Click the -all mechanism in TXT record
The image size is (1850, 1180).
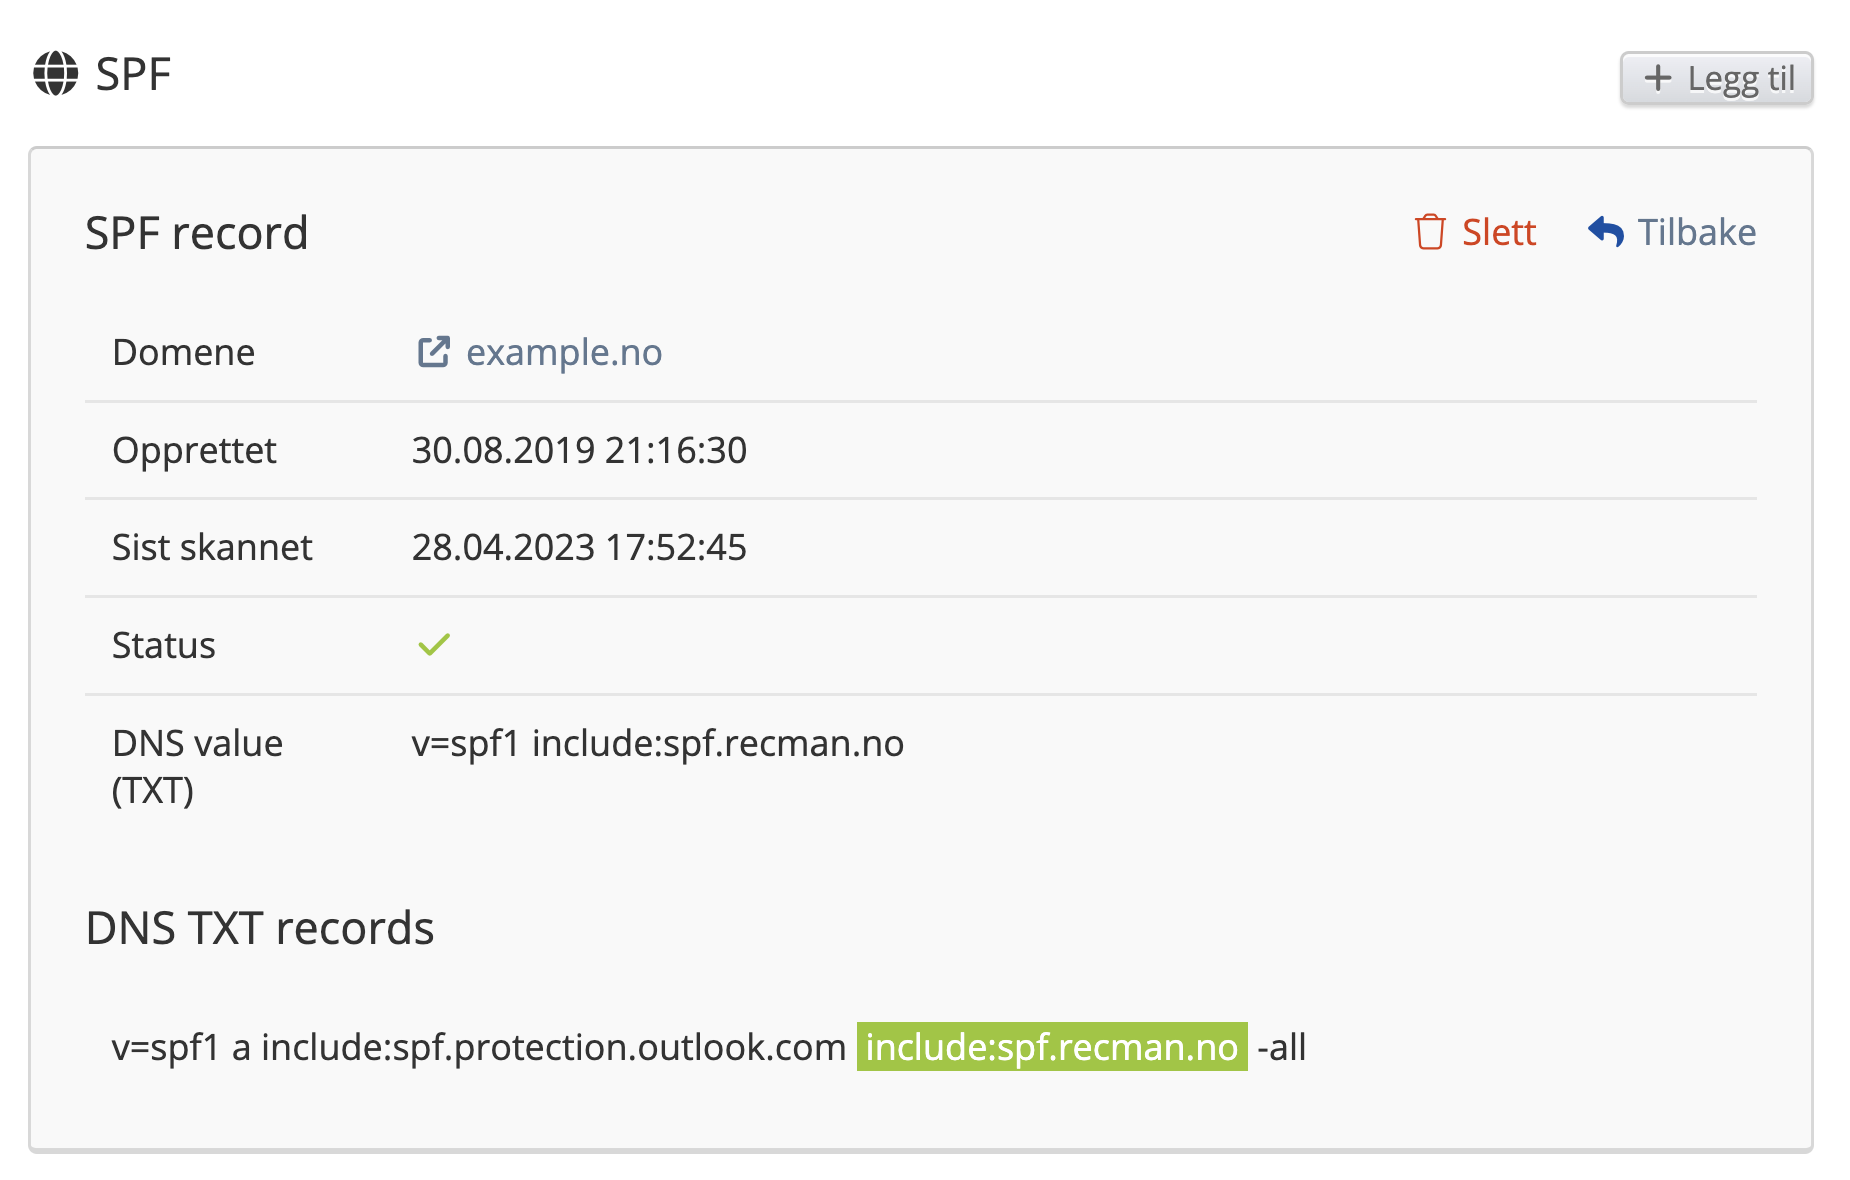point(1281,1047)
